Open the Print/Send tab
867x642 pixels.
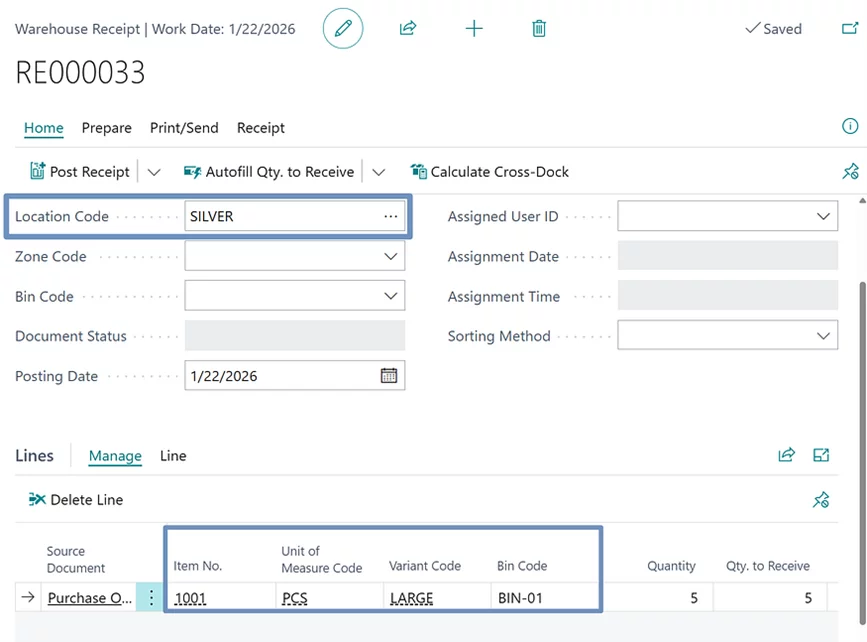coord(184,128)
